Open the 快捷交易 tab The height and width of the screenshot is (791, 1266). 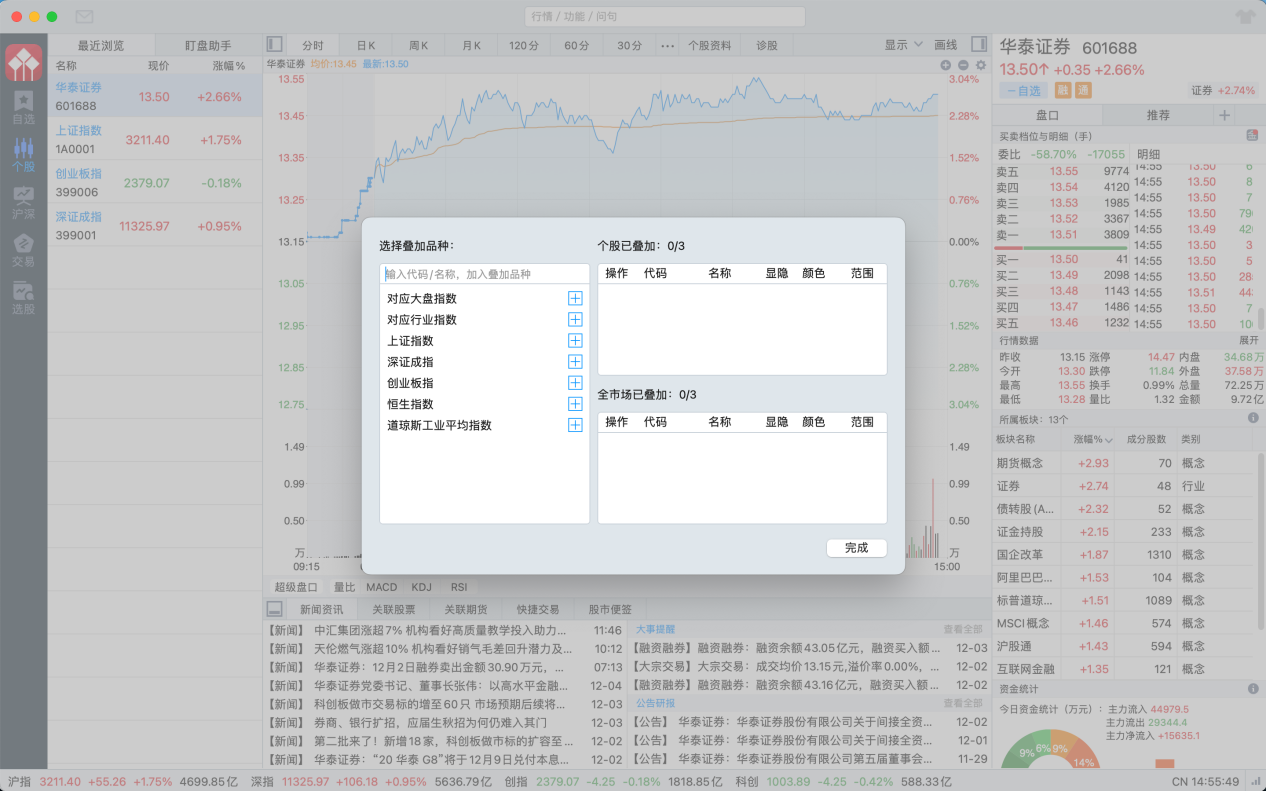tap(538, 609)
